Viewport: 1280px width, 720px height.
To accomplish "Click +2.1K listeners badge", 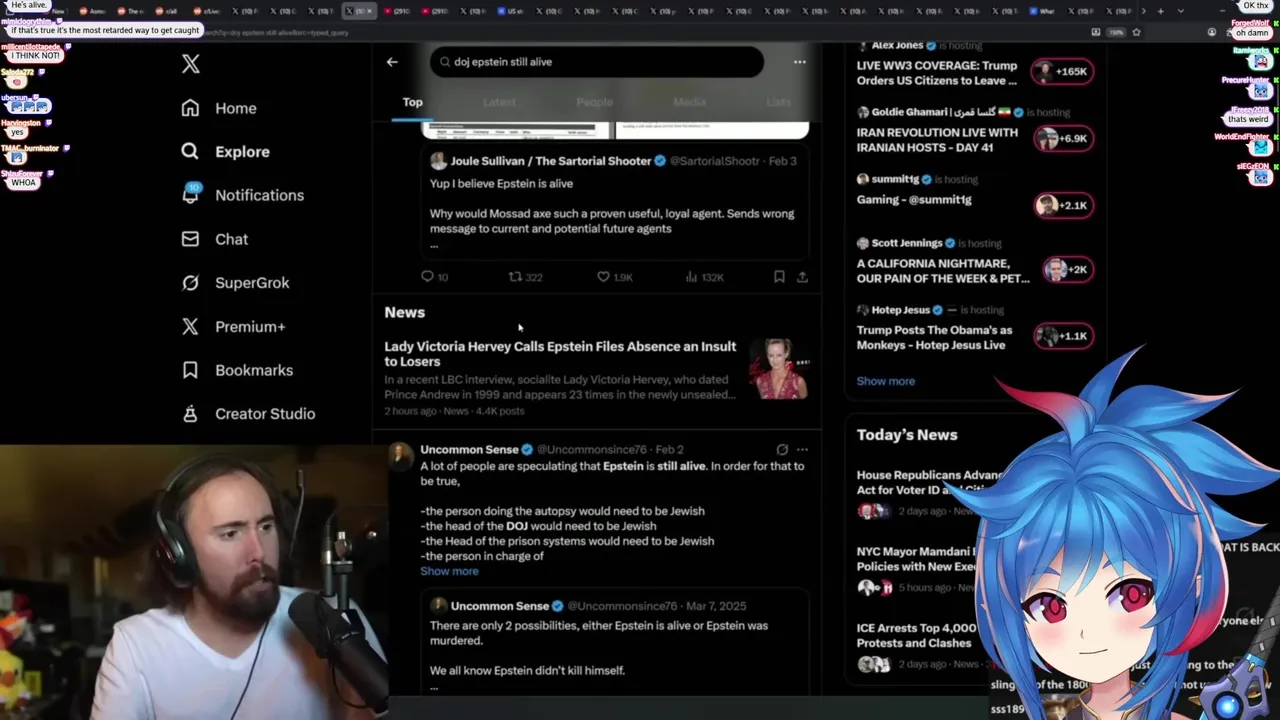I will 1064,205.
